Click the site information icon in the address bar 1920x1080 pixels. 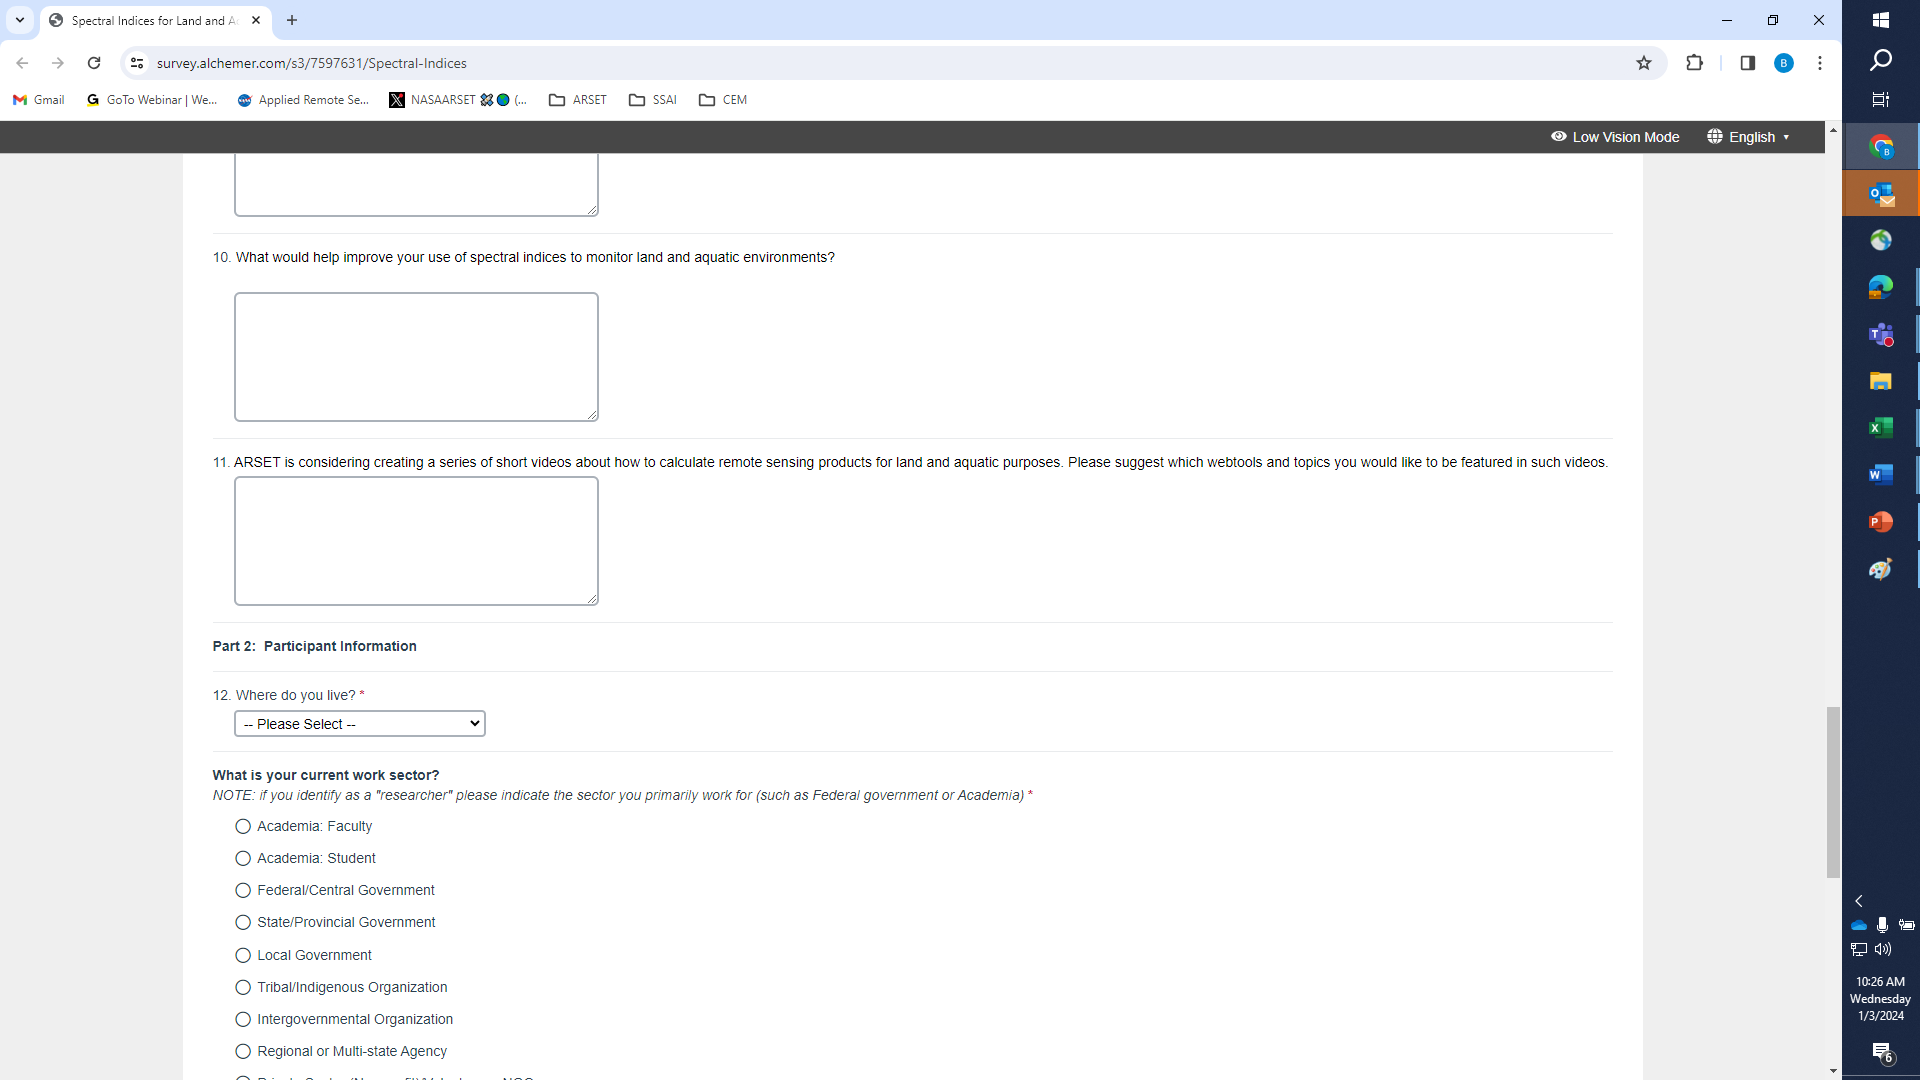(137, 63)
